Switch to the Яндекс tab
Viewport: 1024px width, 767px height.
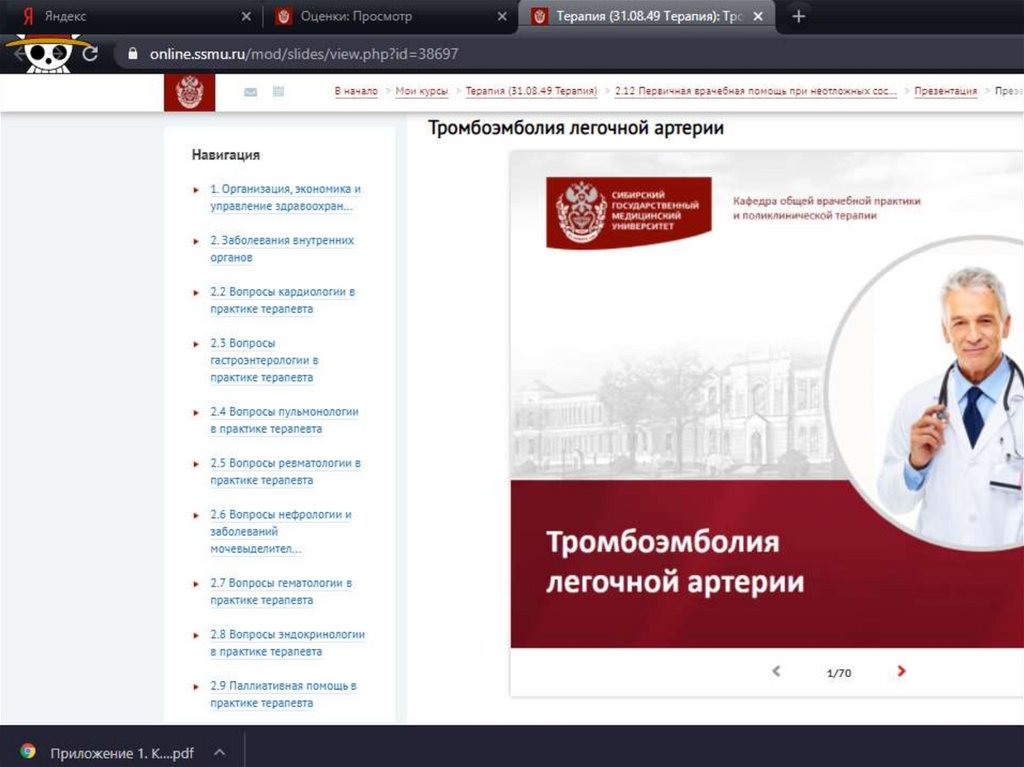pyautogui.click(x=131, y=16)
